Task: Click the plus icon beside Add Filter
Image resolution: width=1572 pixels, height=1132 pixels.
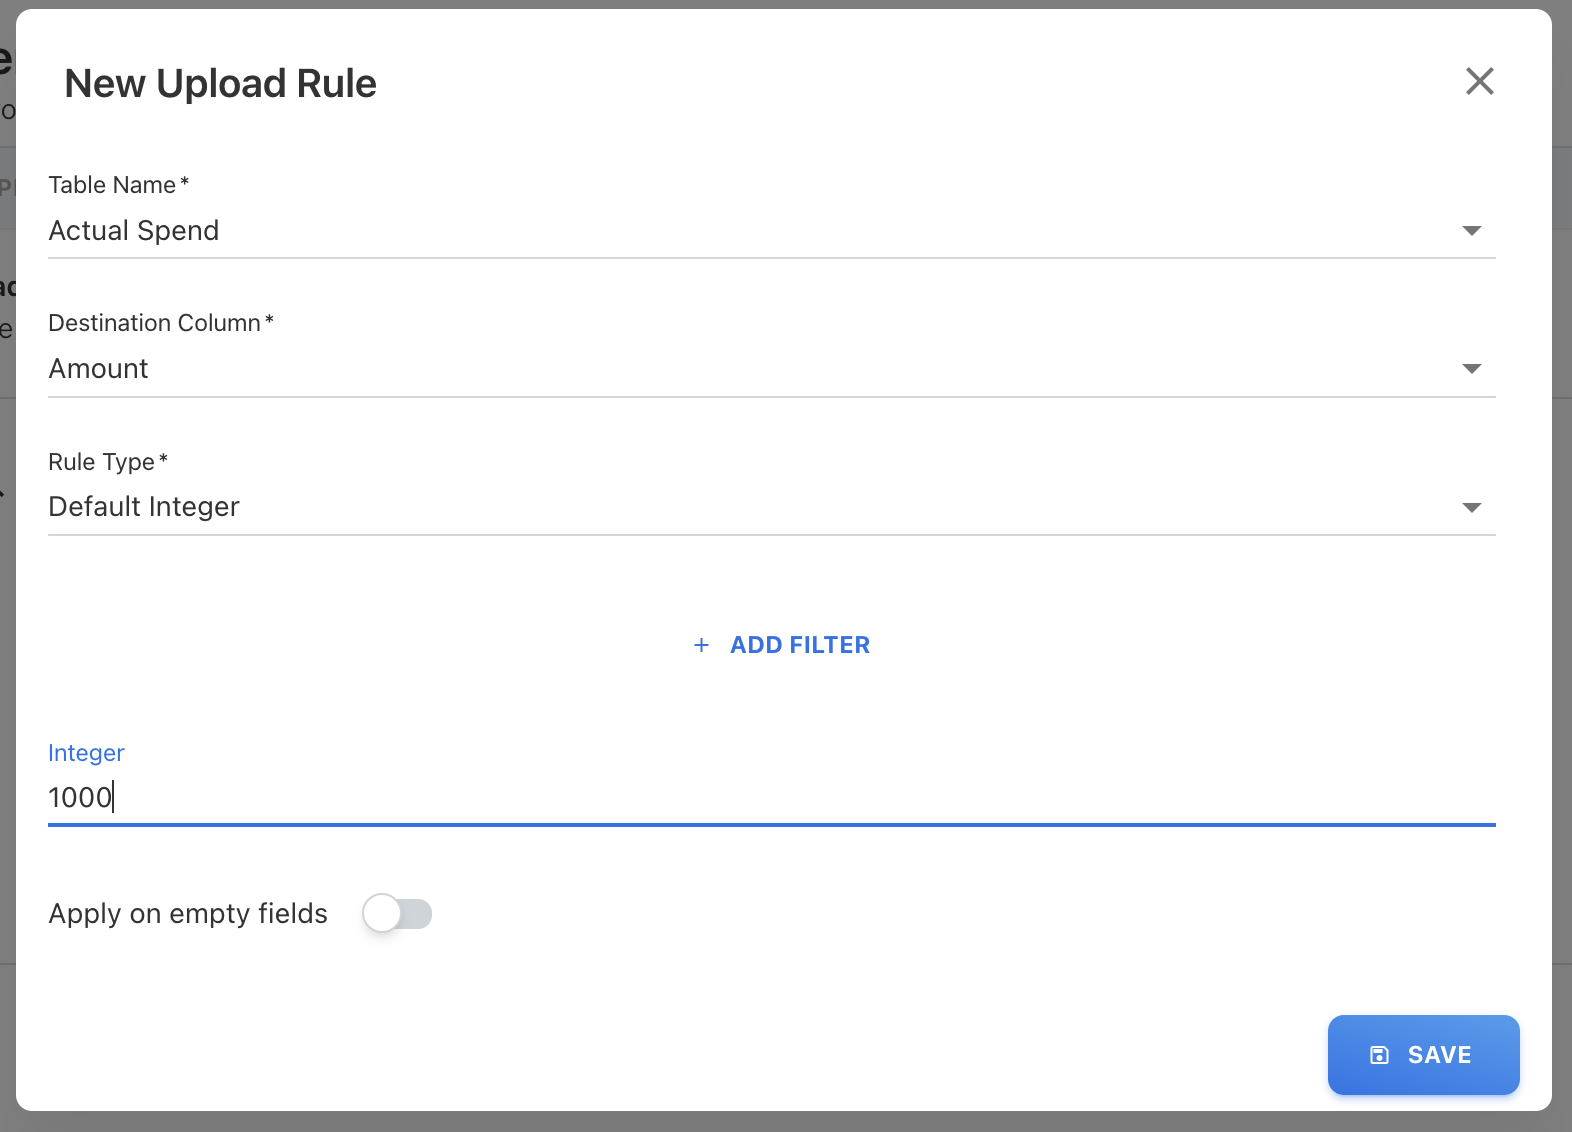Action: (701, 645)
